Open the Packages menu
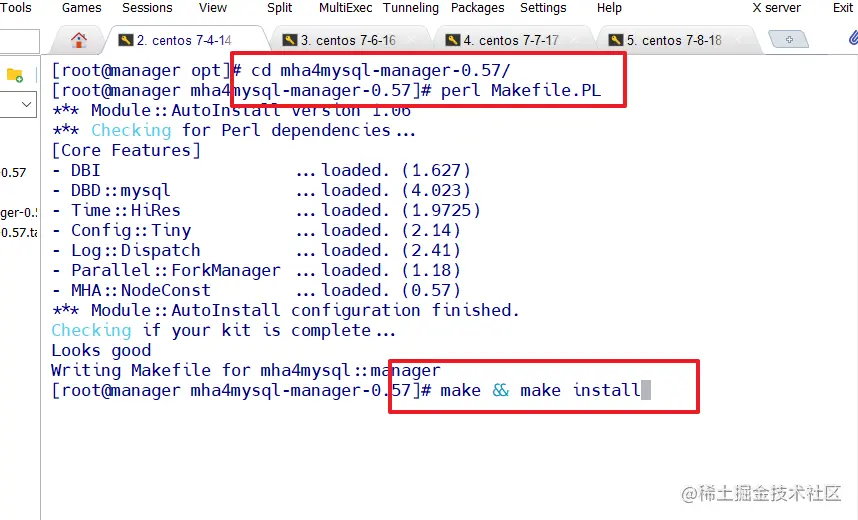 tap(478, 8)
